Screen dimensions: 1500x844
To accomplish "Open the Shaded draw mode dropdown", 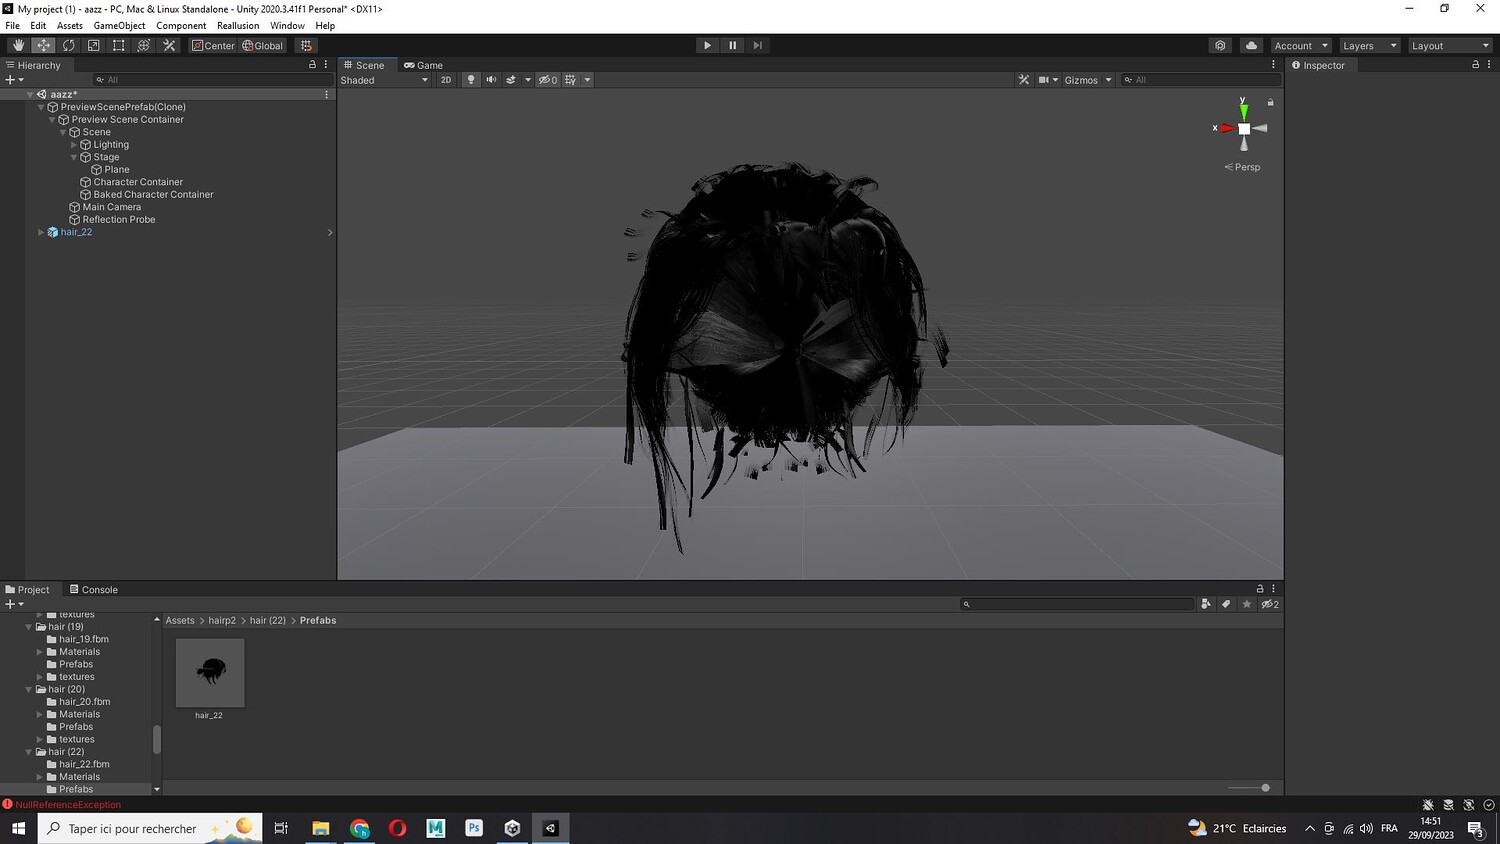I will (384, 80).
